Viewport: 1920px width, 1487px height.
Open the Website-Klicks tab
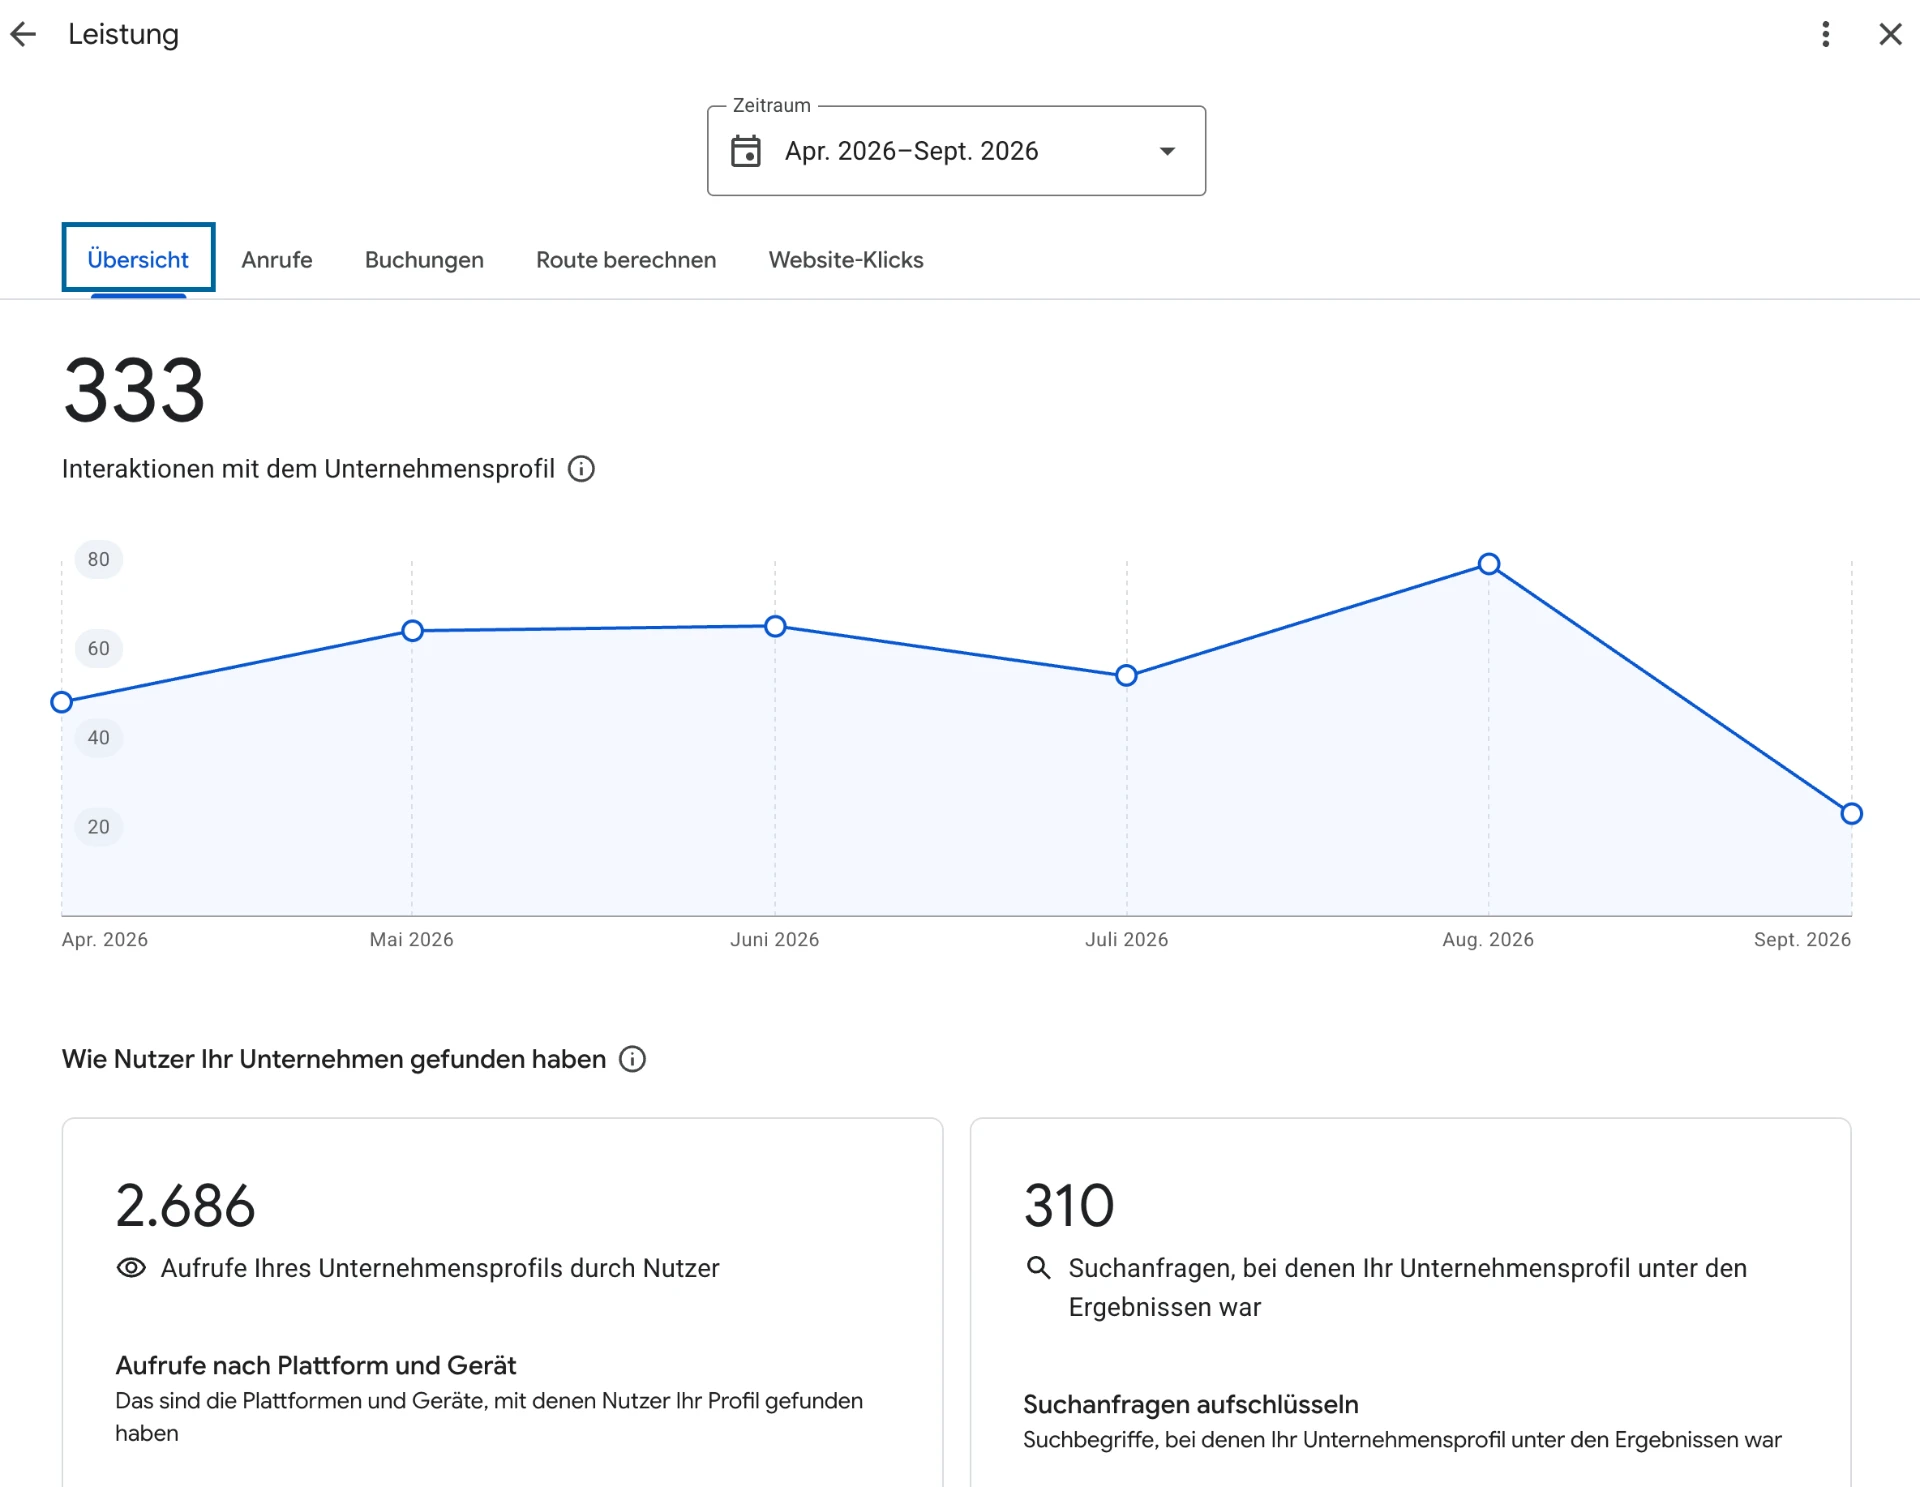tap(846, 260)
